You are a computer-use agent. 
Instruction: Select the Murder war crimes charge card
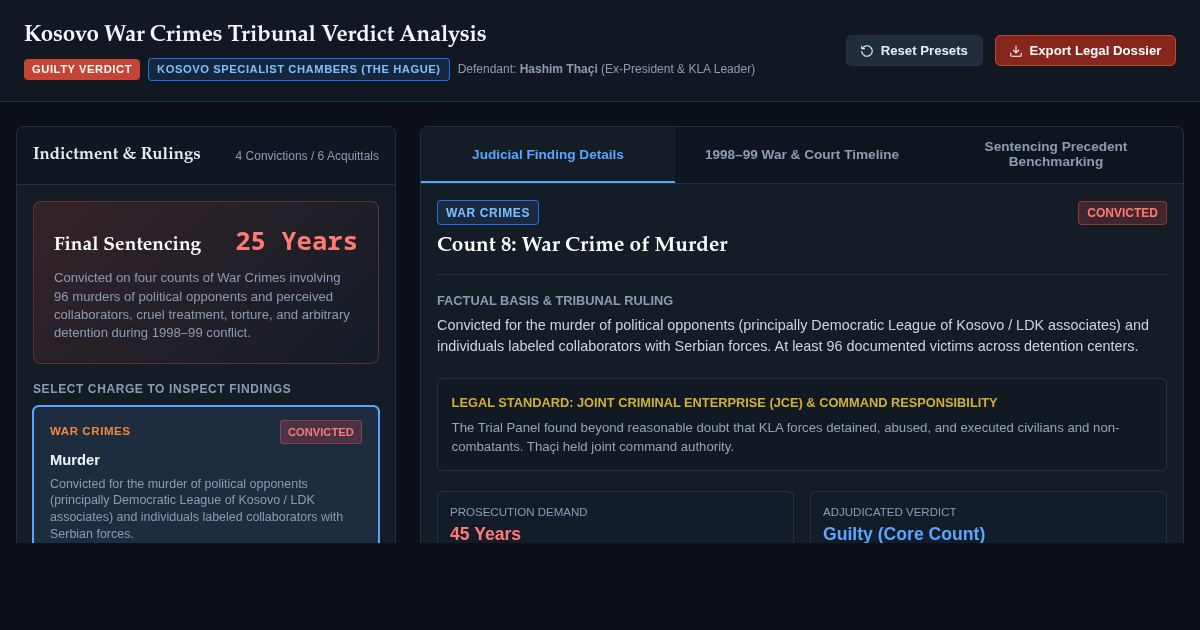pos(206,475)
